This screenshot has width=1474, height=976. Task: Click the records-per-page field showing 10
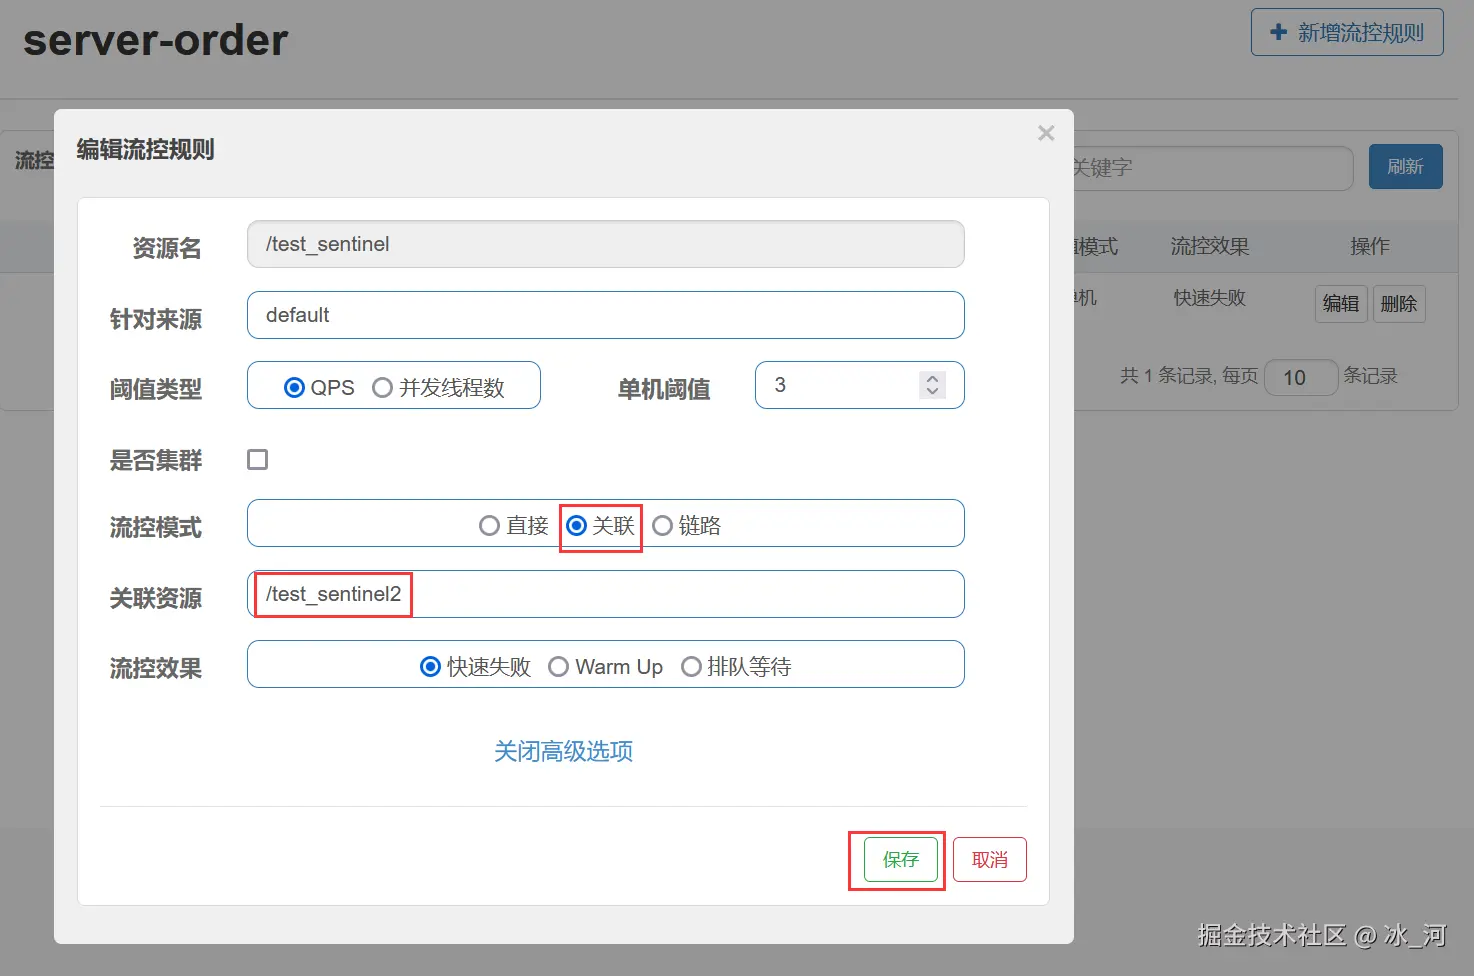tap(1301, 377)
